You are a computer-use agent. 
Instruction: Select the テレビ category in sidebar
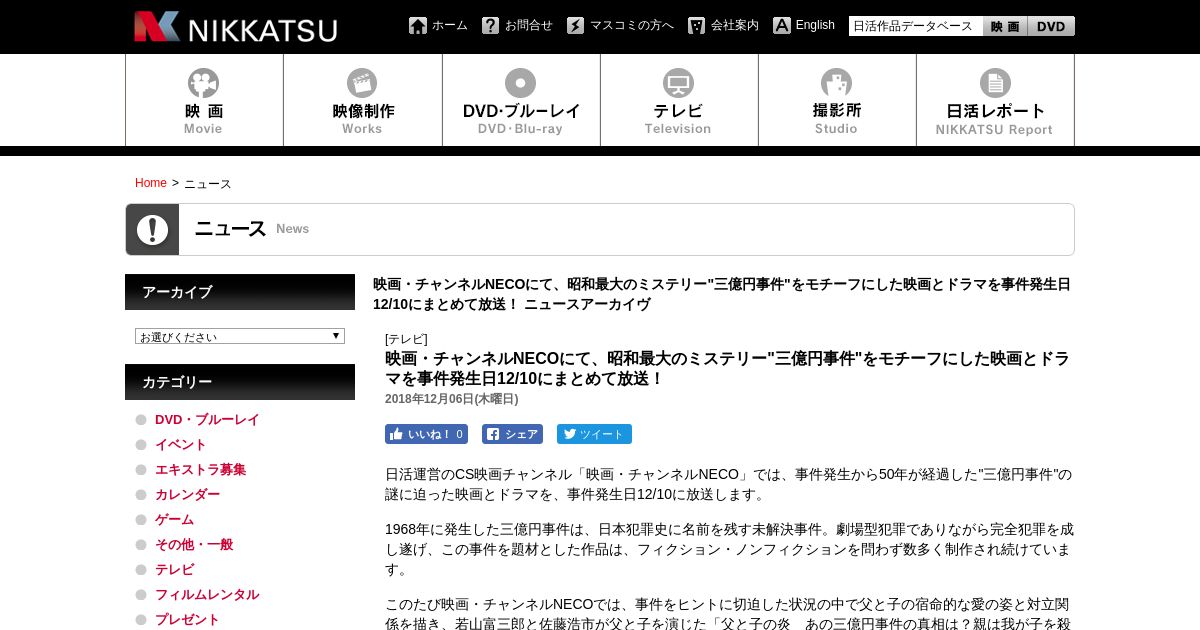click(x=174, y=570)
